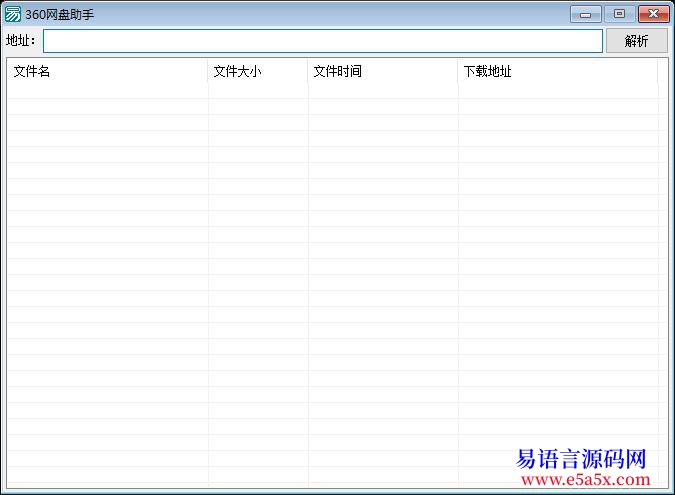Click the divider at right edge of 下载地址 header
Image resolution: width=675 pixels, height=495 pixels.
658,72
